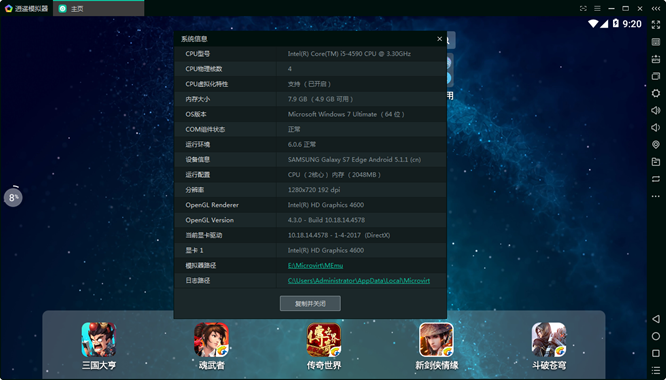Viewport: 666px width, 380px height.
Task: Click the 10.18.14.4578 - 1-4-2017 driver value
Action: tap(339, 235)
